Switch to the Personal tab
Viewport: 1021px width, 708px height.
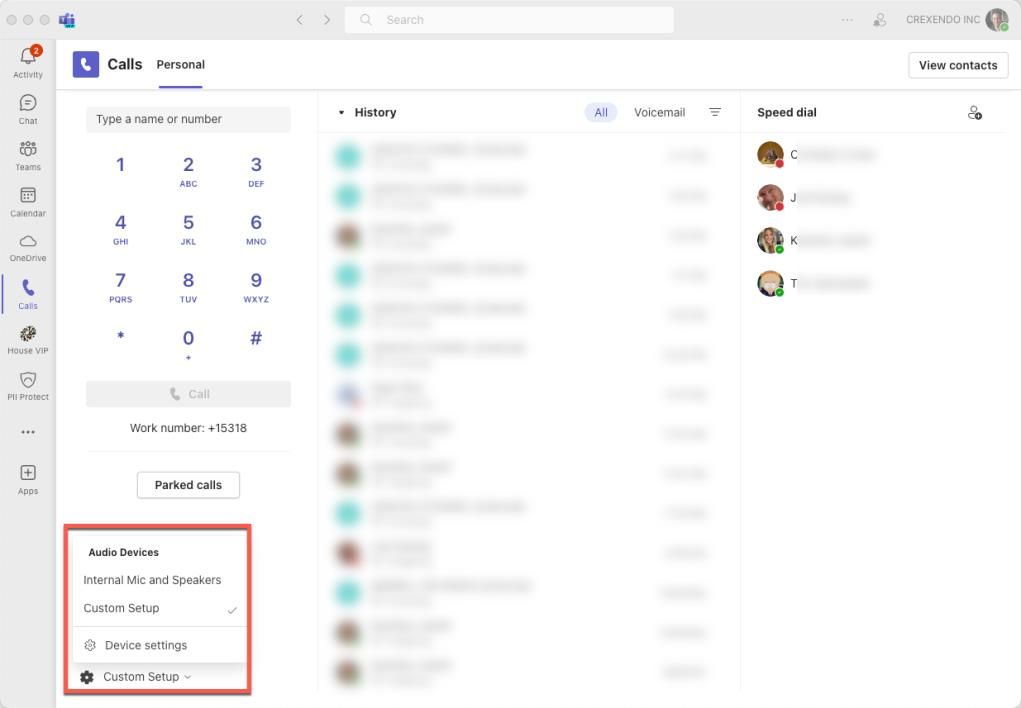[180, 64]
